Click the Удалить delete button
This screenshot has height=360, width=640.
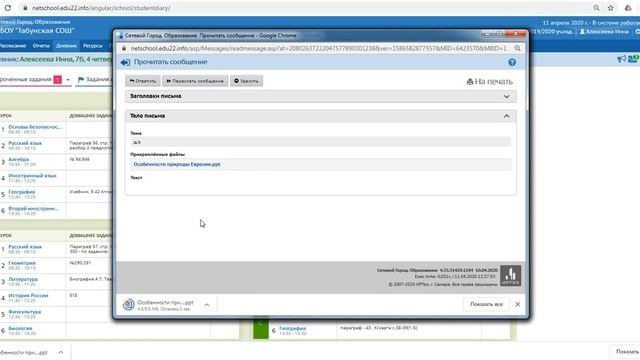(246, 81)
